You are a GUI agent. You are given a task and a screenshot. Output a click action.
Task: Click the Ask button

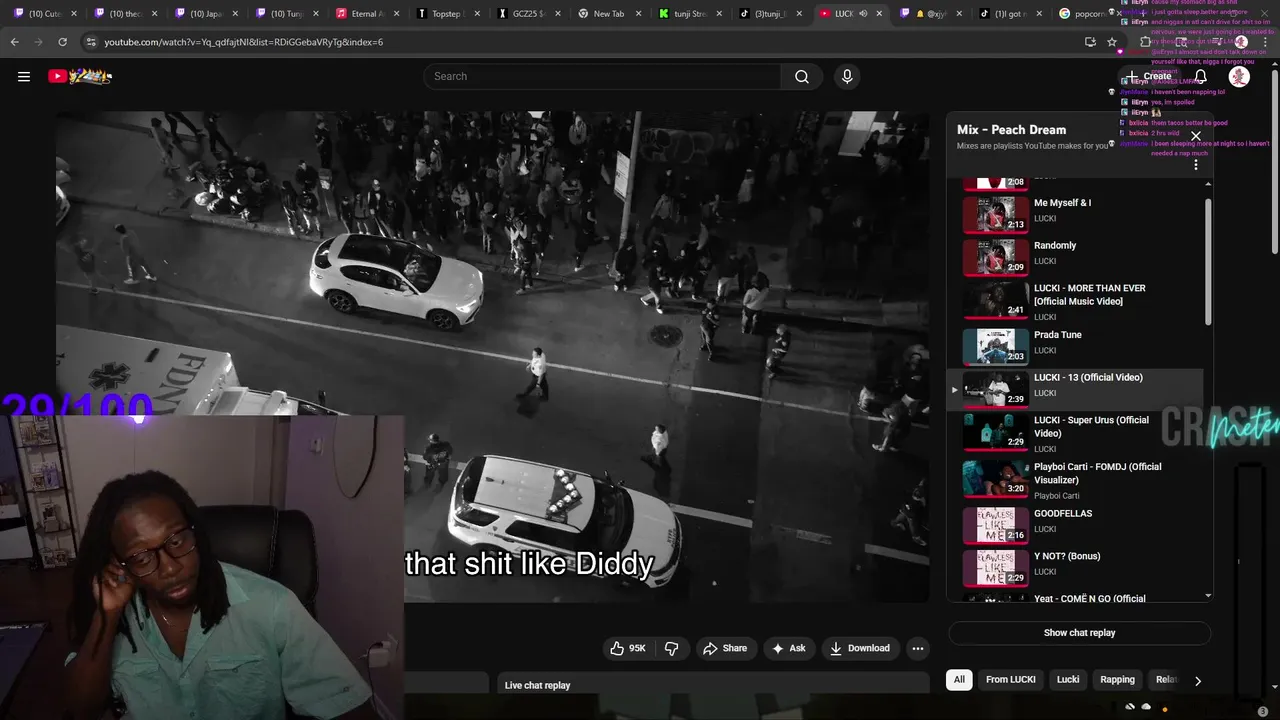[788, 648]
